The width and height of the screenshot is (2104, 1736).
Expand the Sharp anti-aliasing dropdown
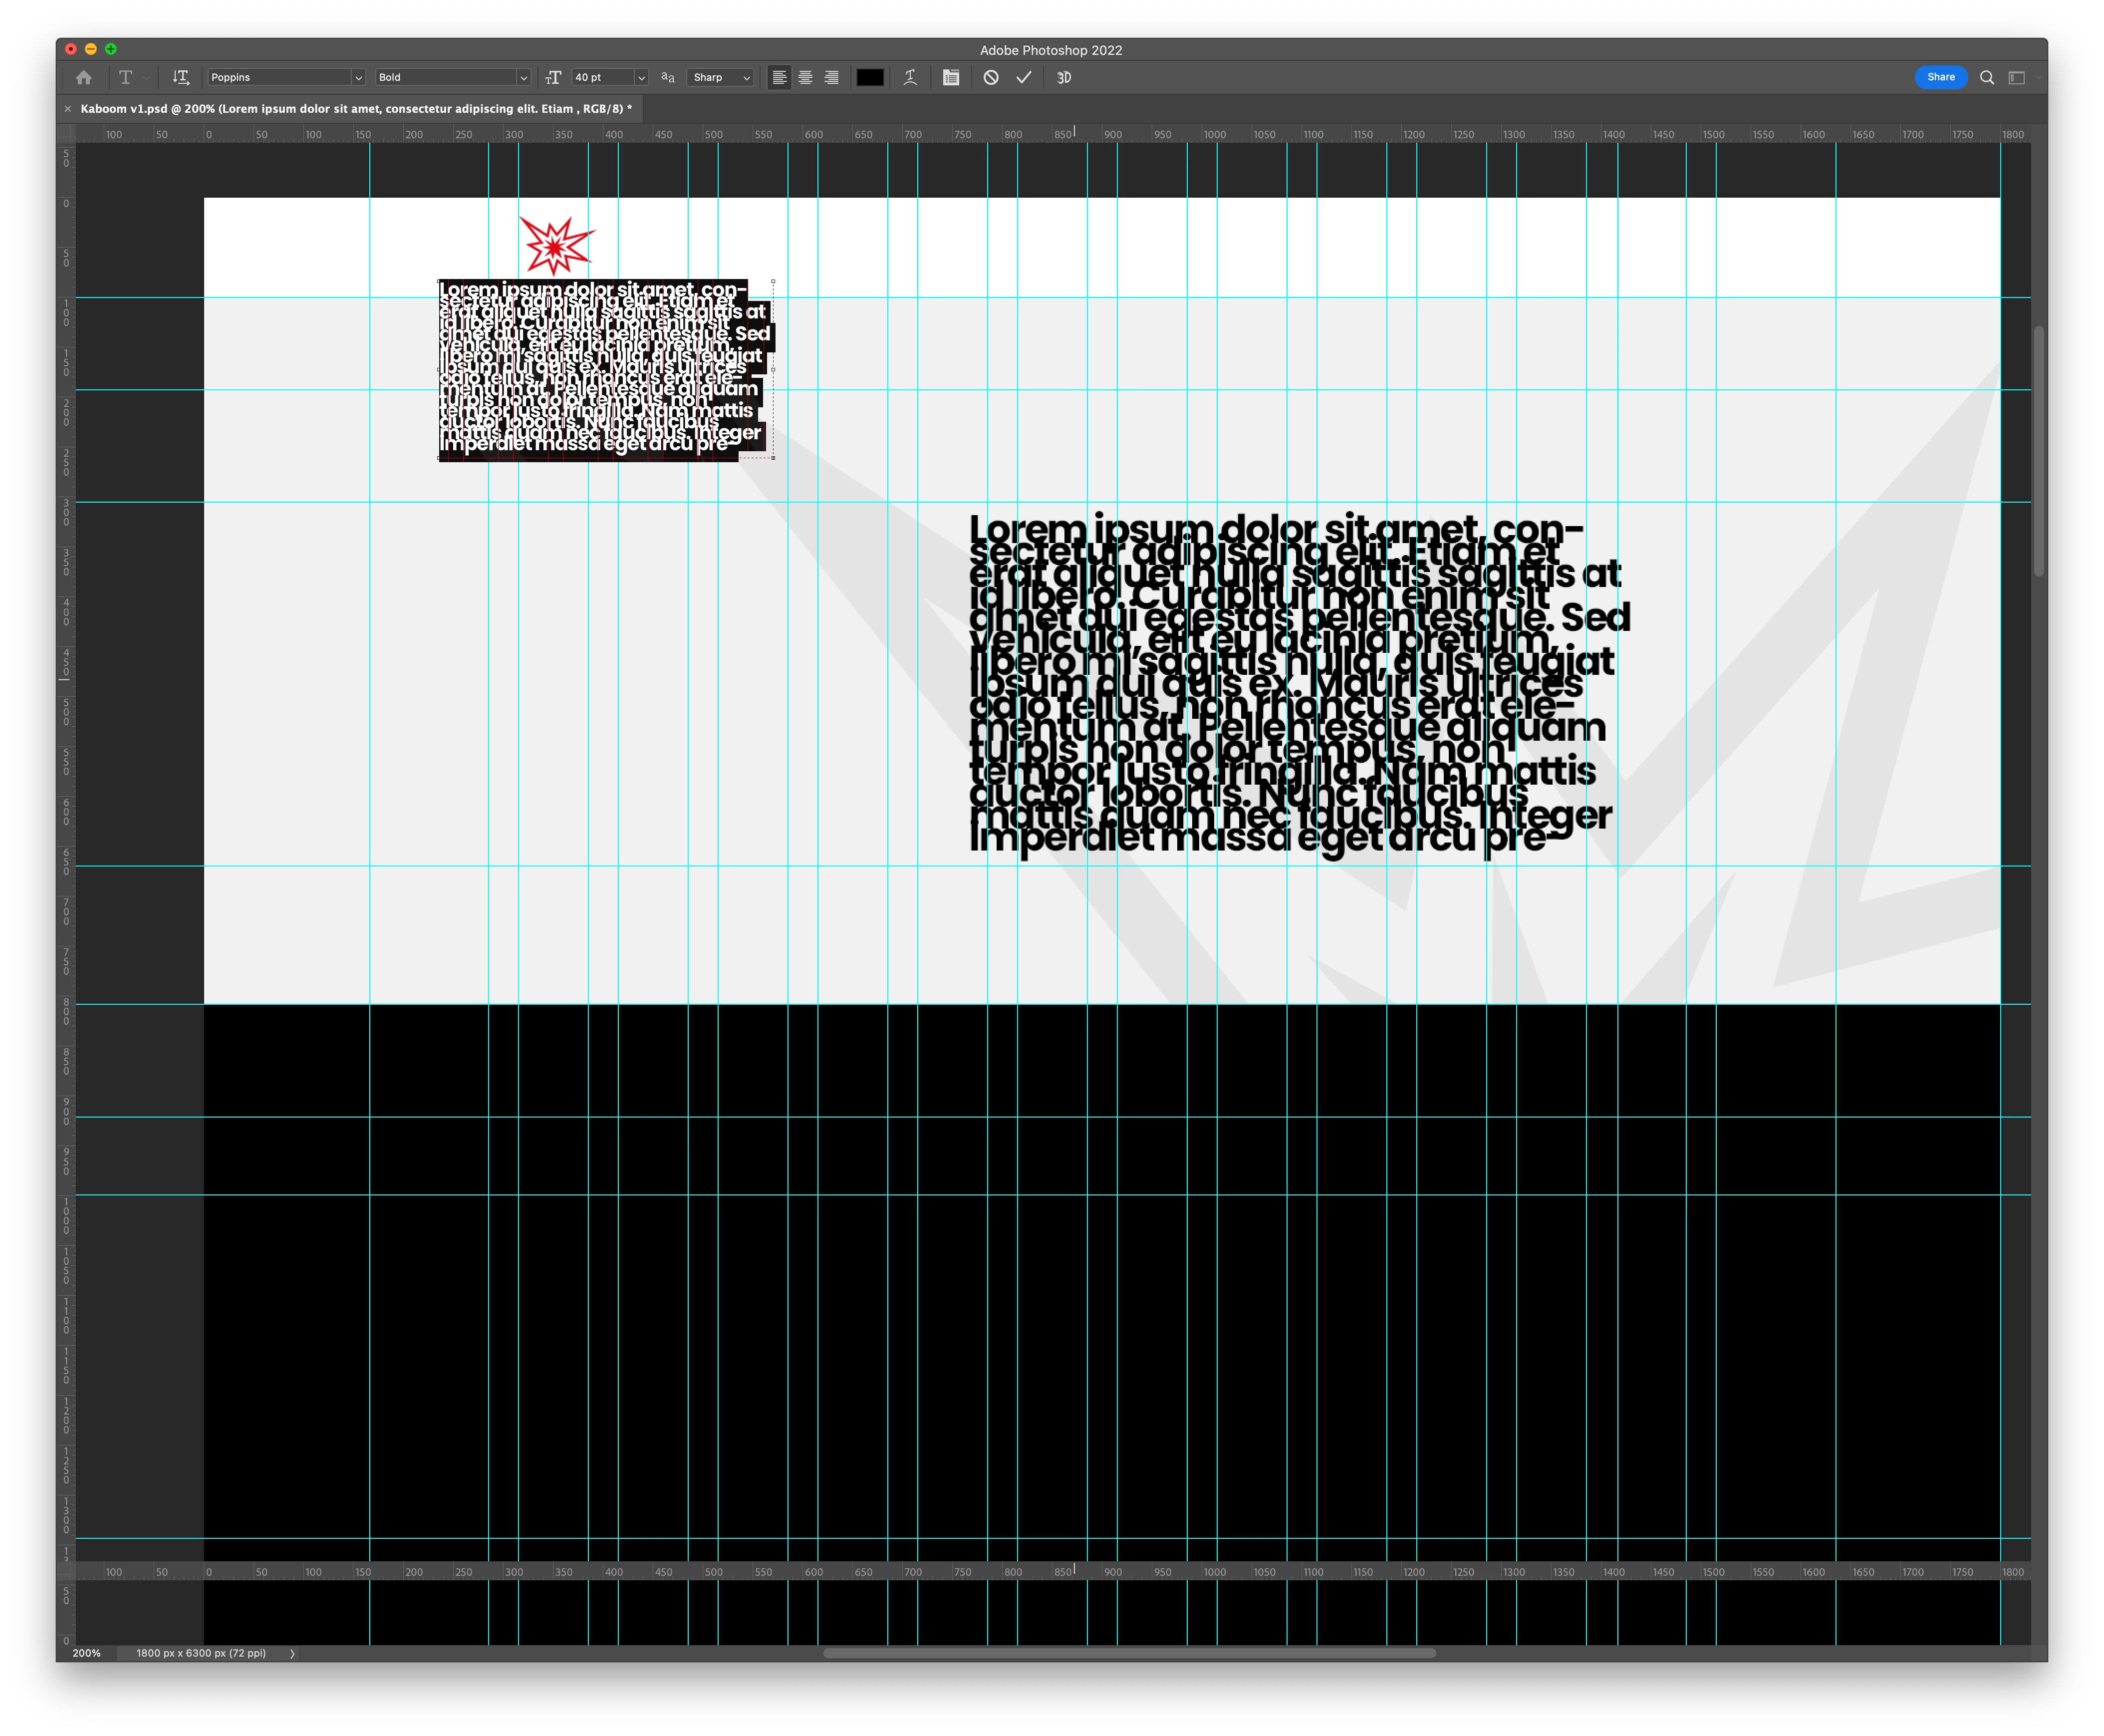721,77
